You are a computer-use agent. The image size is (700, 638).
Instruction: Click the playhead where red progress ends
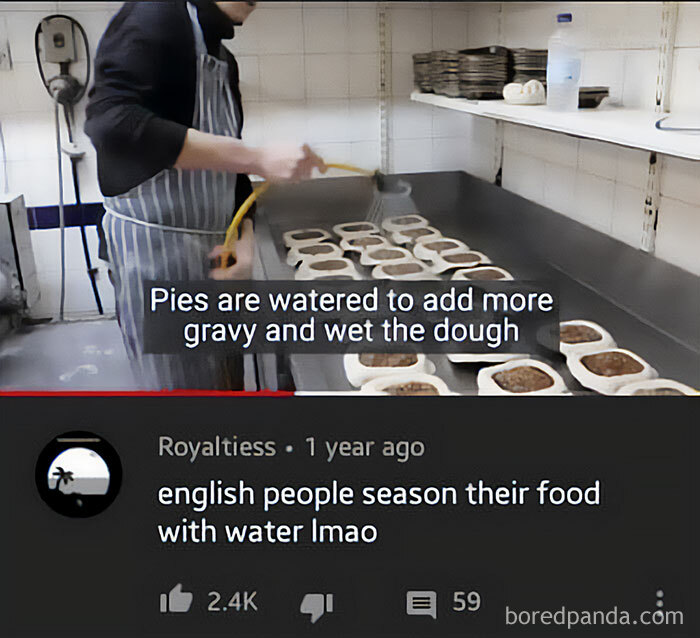[x=293, y=393]
